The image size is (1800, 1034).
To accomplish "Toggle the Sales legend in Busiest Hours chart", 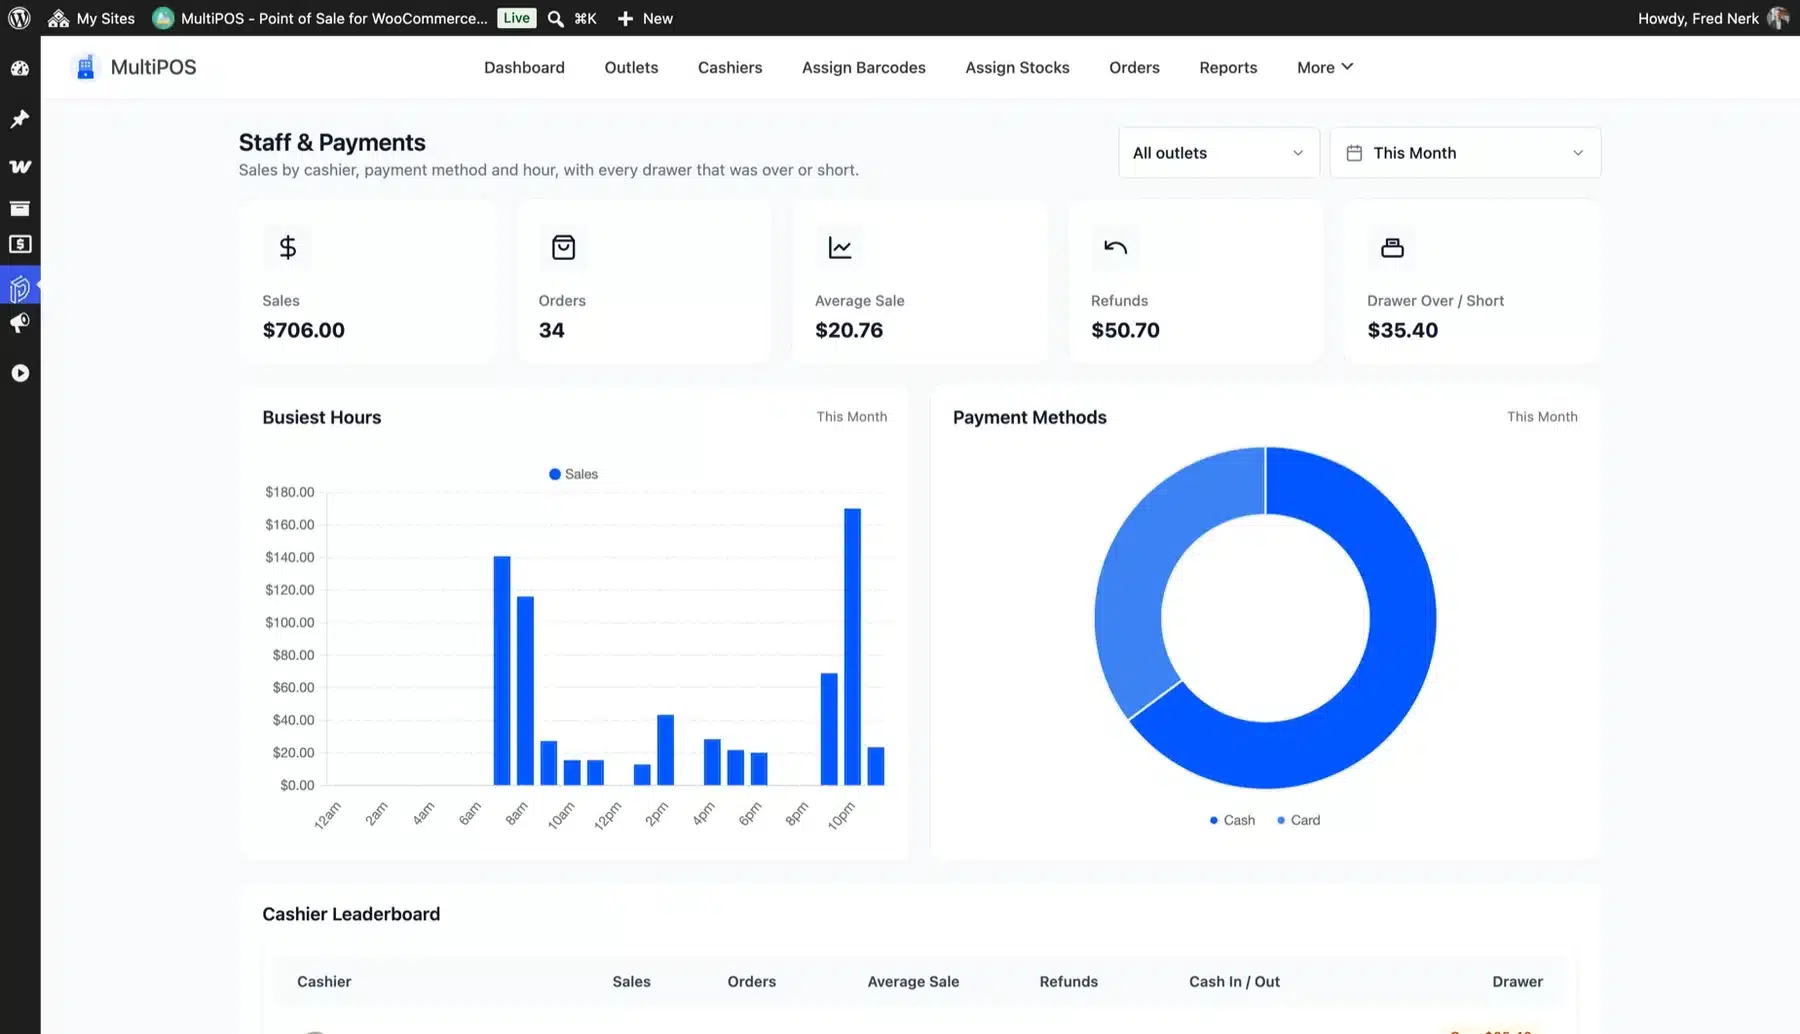I will pos(573,474).
